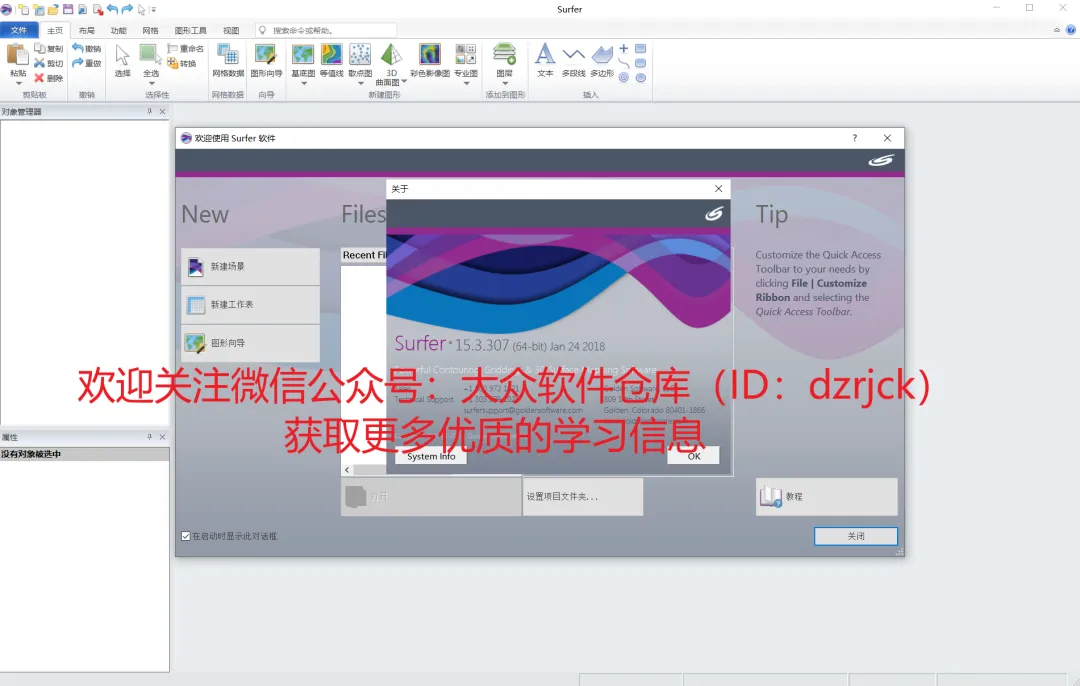The width and height of the screenshot is (1080, 686).
Task: Click the System Info button
Action: coord(431,456)
